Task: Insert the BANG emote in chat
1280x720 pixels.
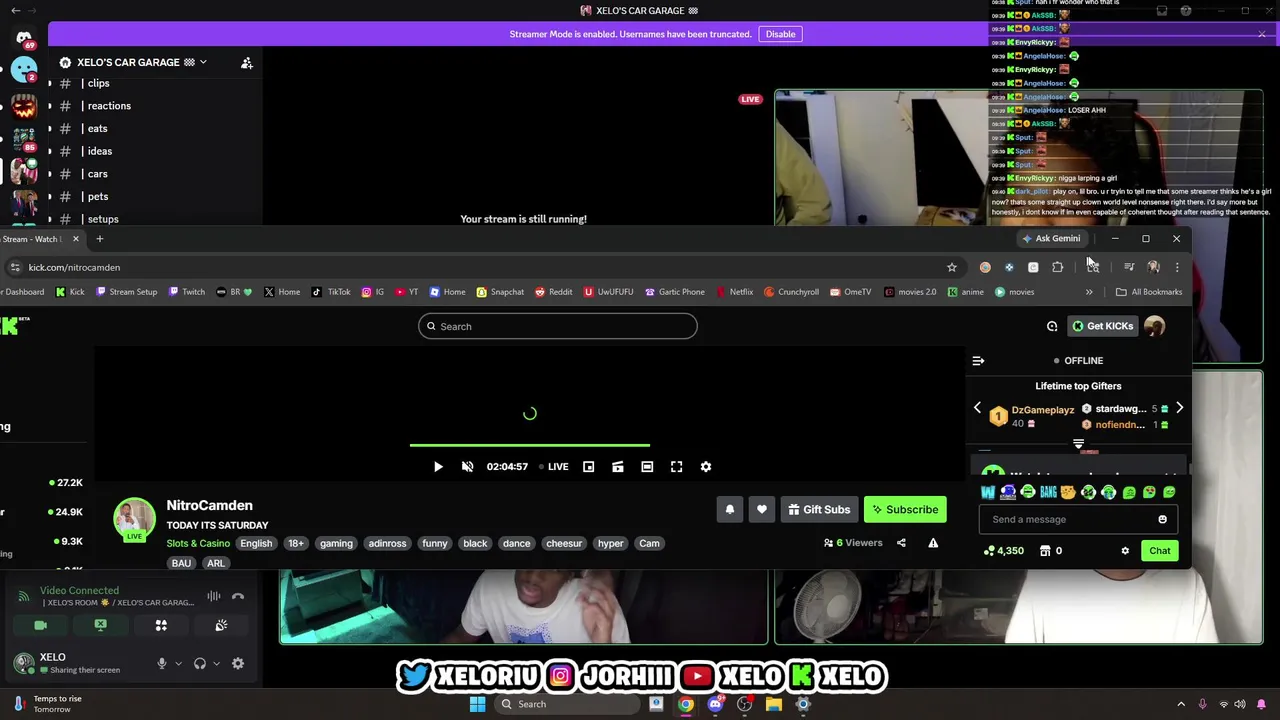Action: point(1048,492)
